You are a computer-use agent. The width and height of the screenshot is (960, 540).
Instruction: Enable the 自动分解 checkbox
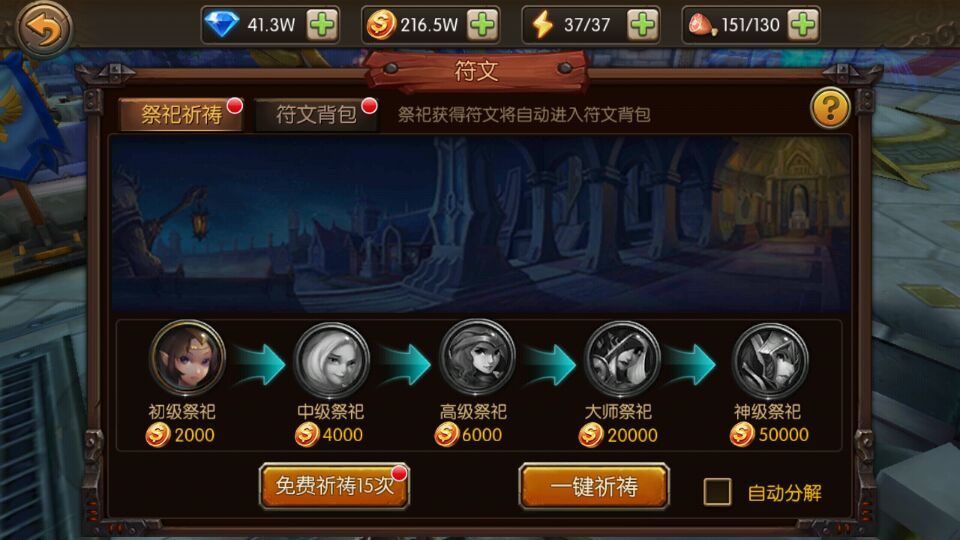pyautogui.click(x=717, y=492)
